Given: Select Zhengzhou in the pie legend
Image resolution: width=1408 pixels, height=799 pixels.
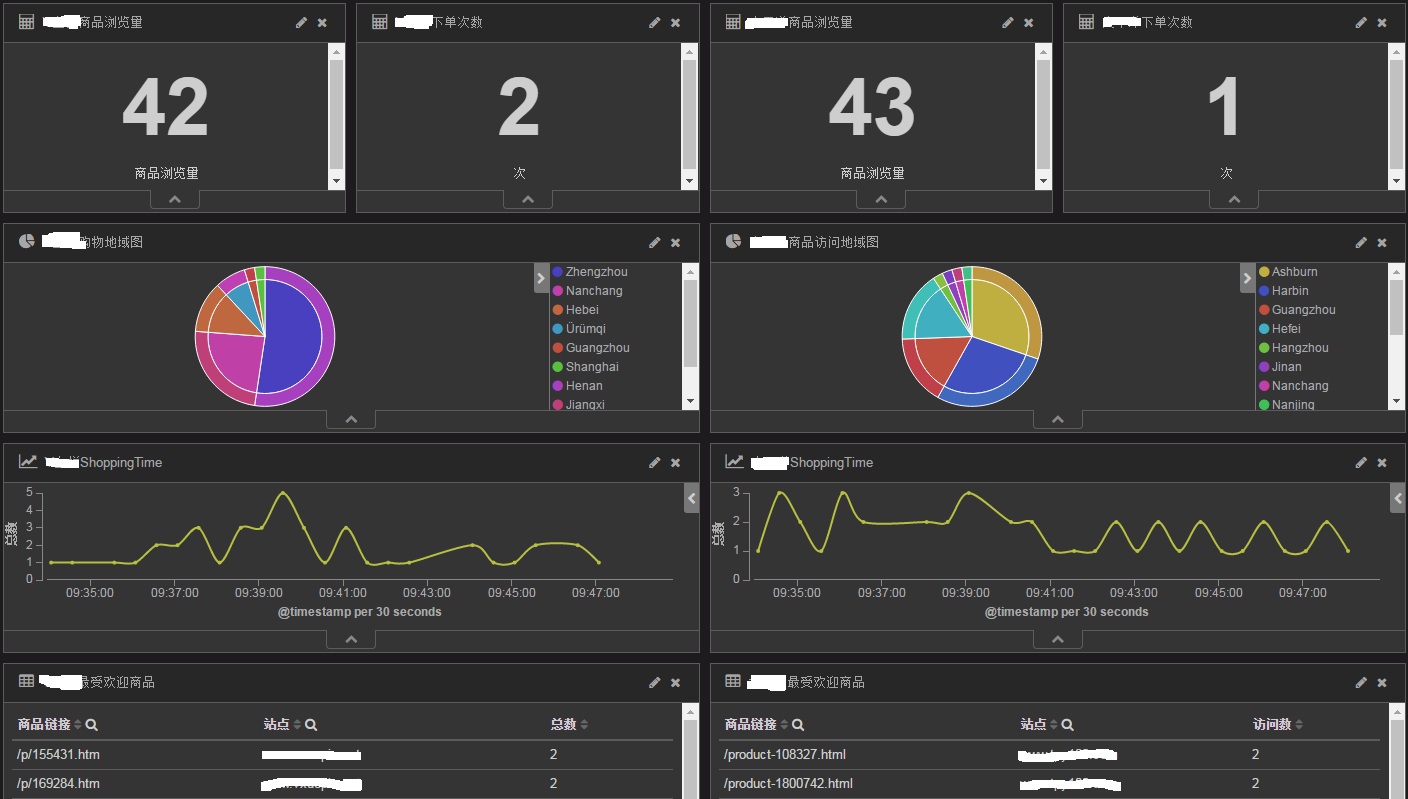Looking at the screenshot, I should click(590, 272).
